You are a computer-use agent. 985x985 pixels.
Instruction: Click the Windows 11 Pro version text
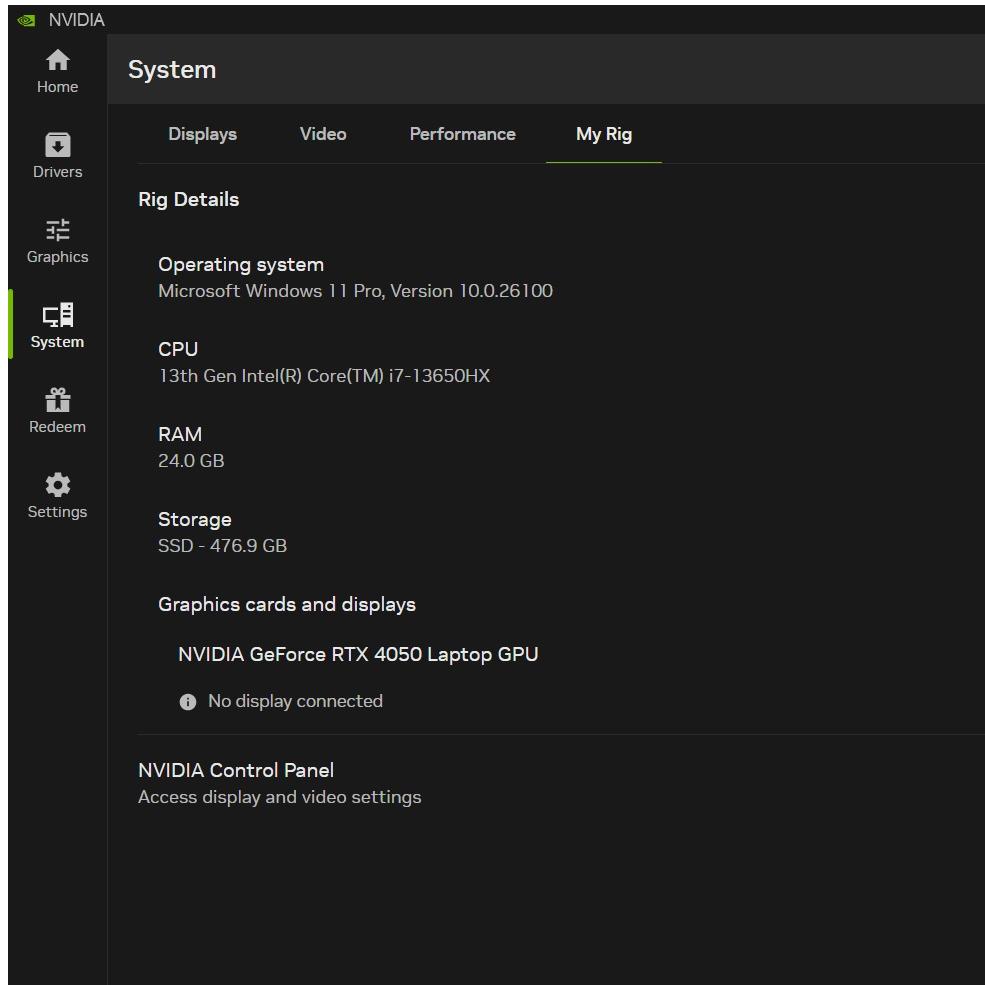point(355,291)
